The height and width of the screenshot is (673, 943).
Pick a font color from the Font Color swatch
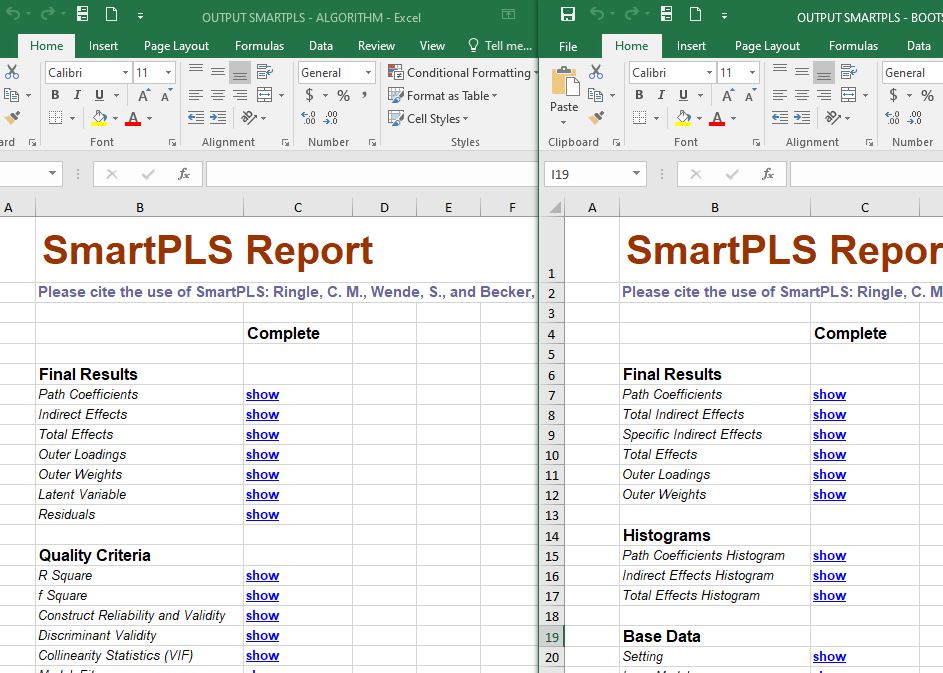click(x=133, y=118)
